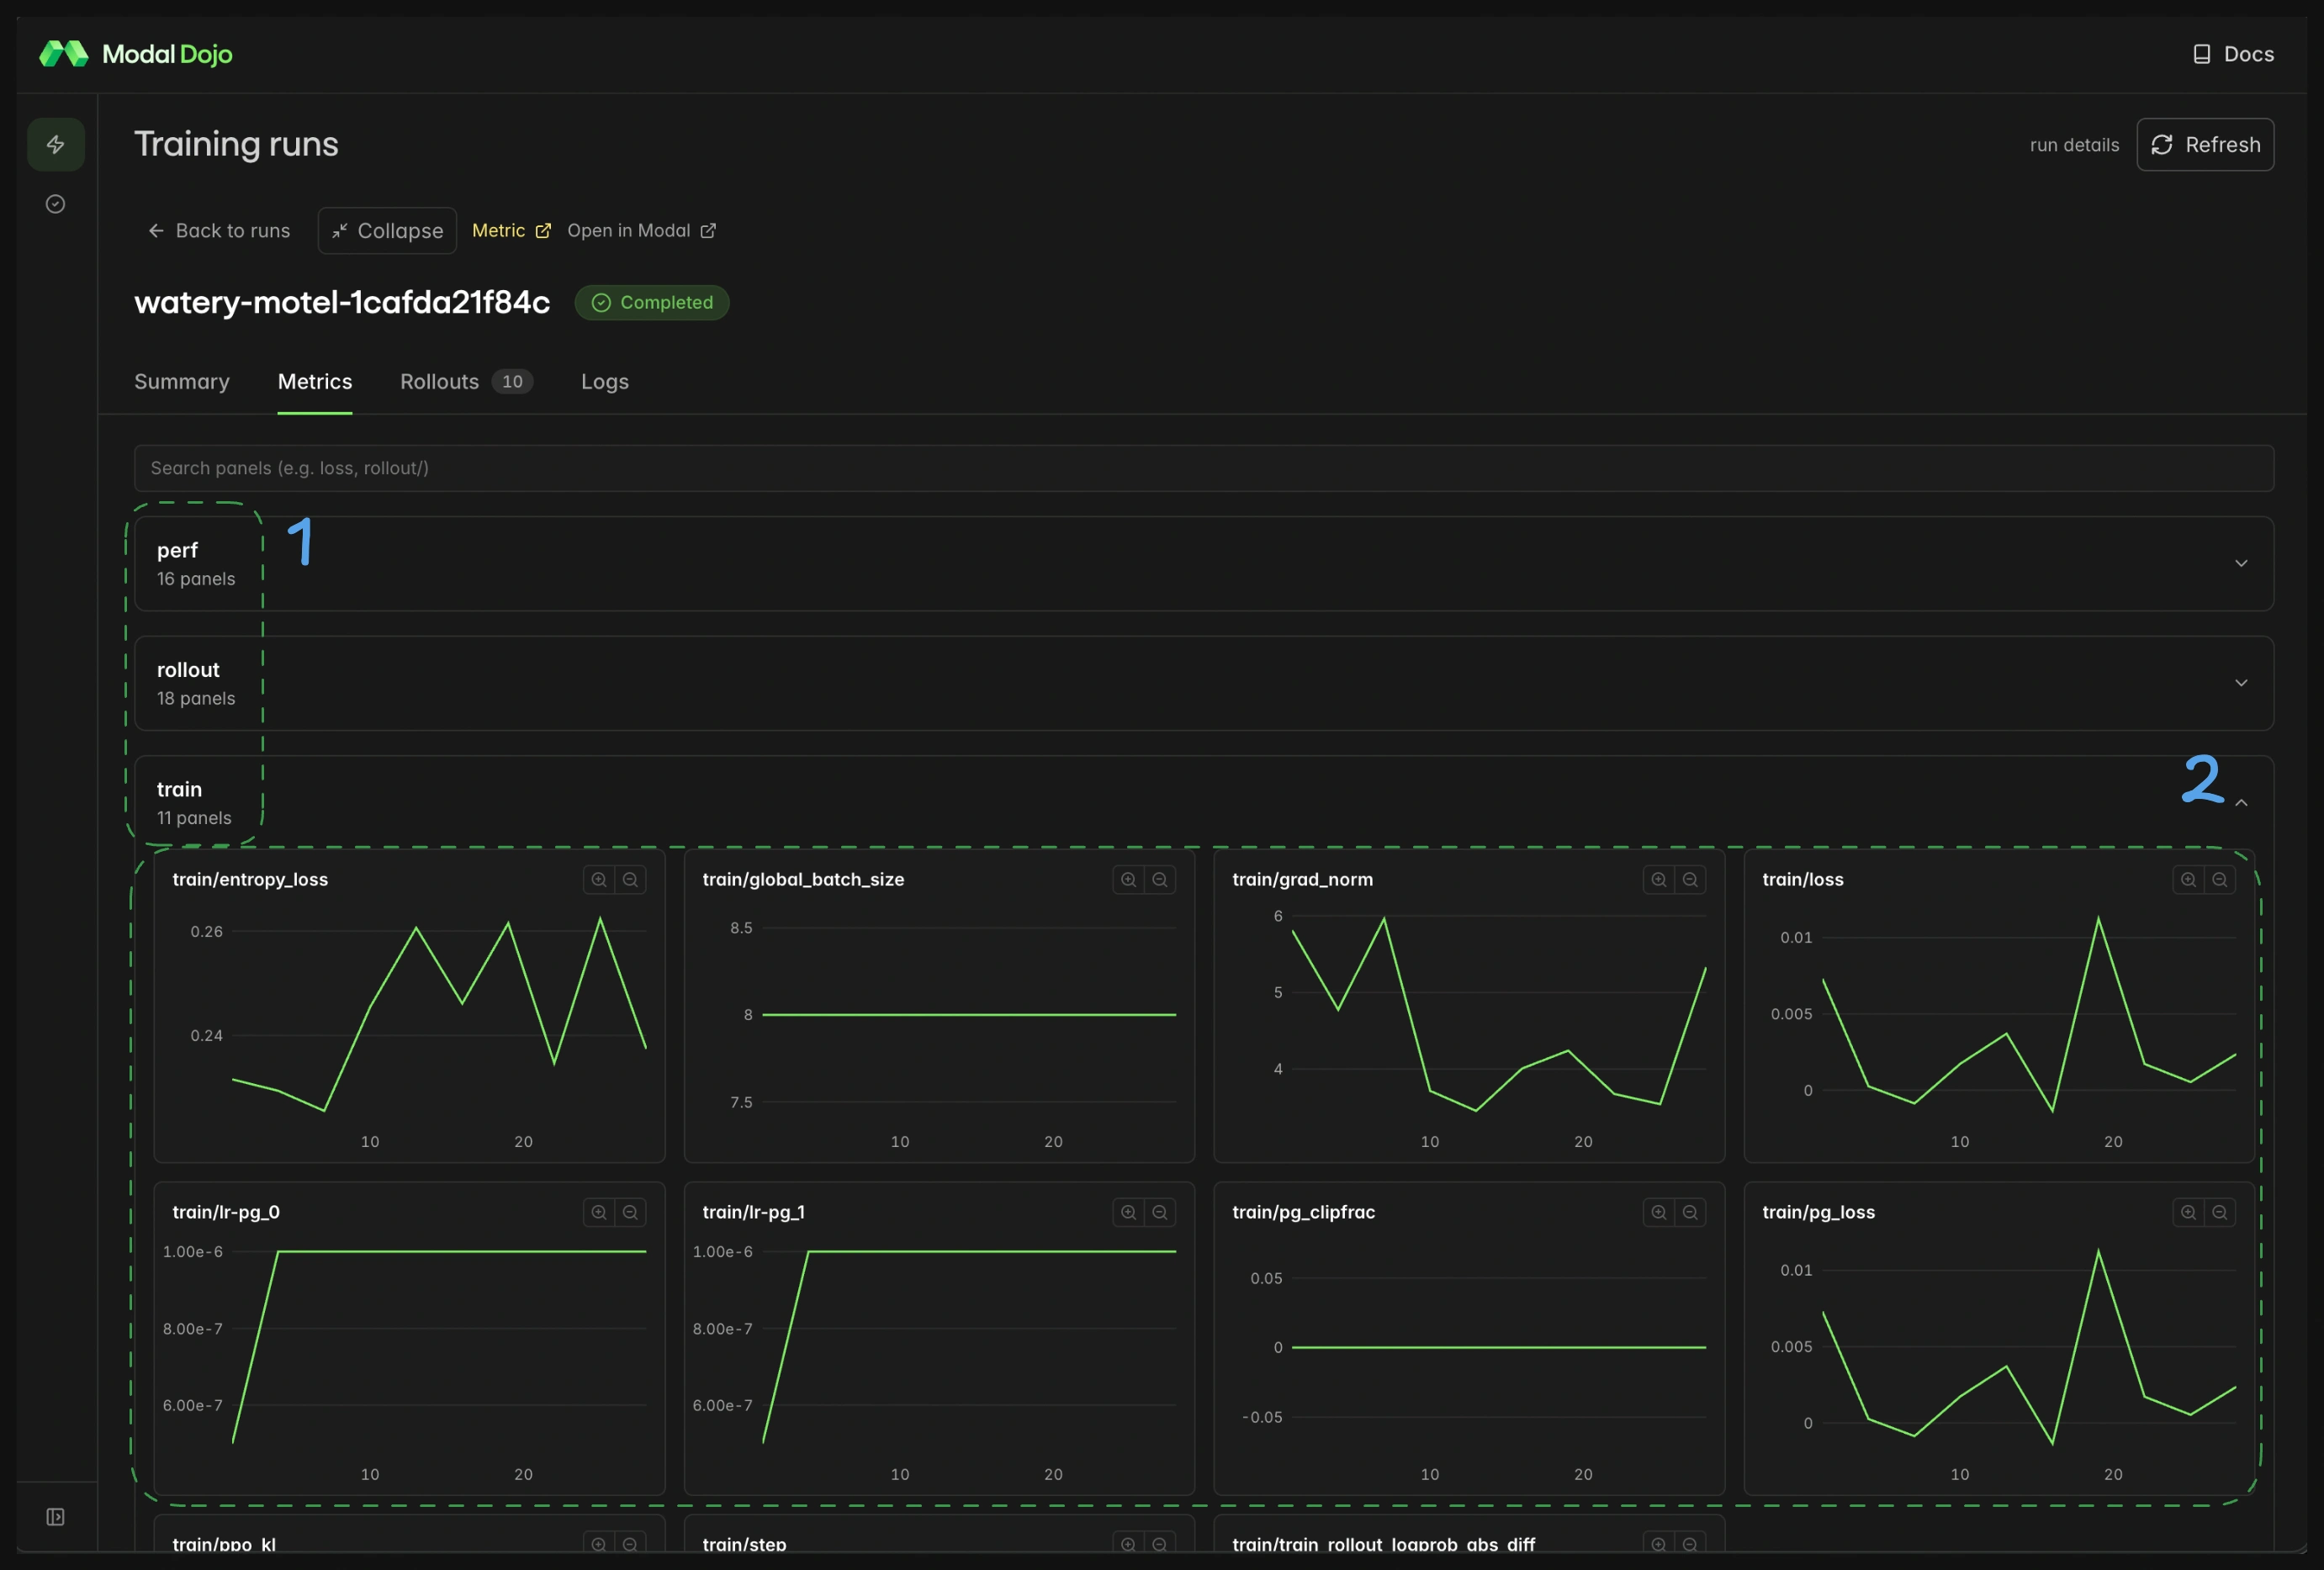Expand the rollout panels section chevron

(2241, 683)
